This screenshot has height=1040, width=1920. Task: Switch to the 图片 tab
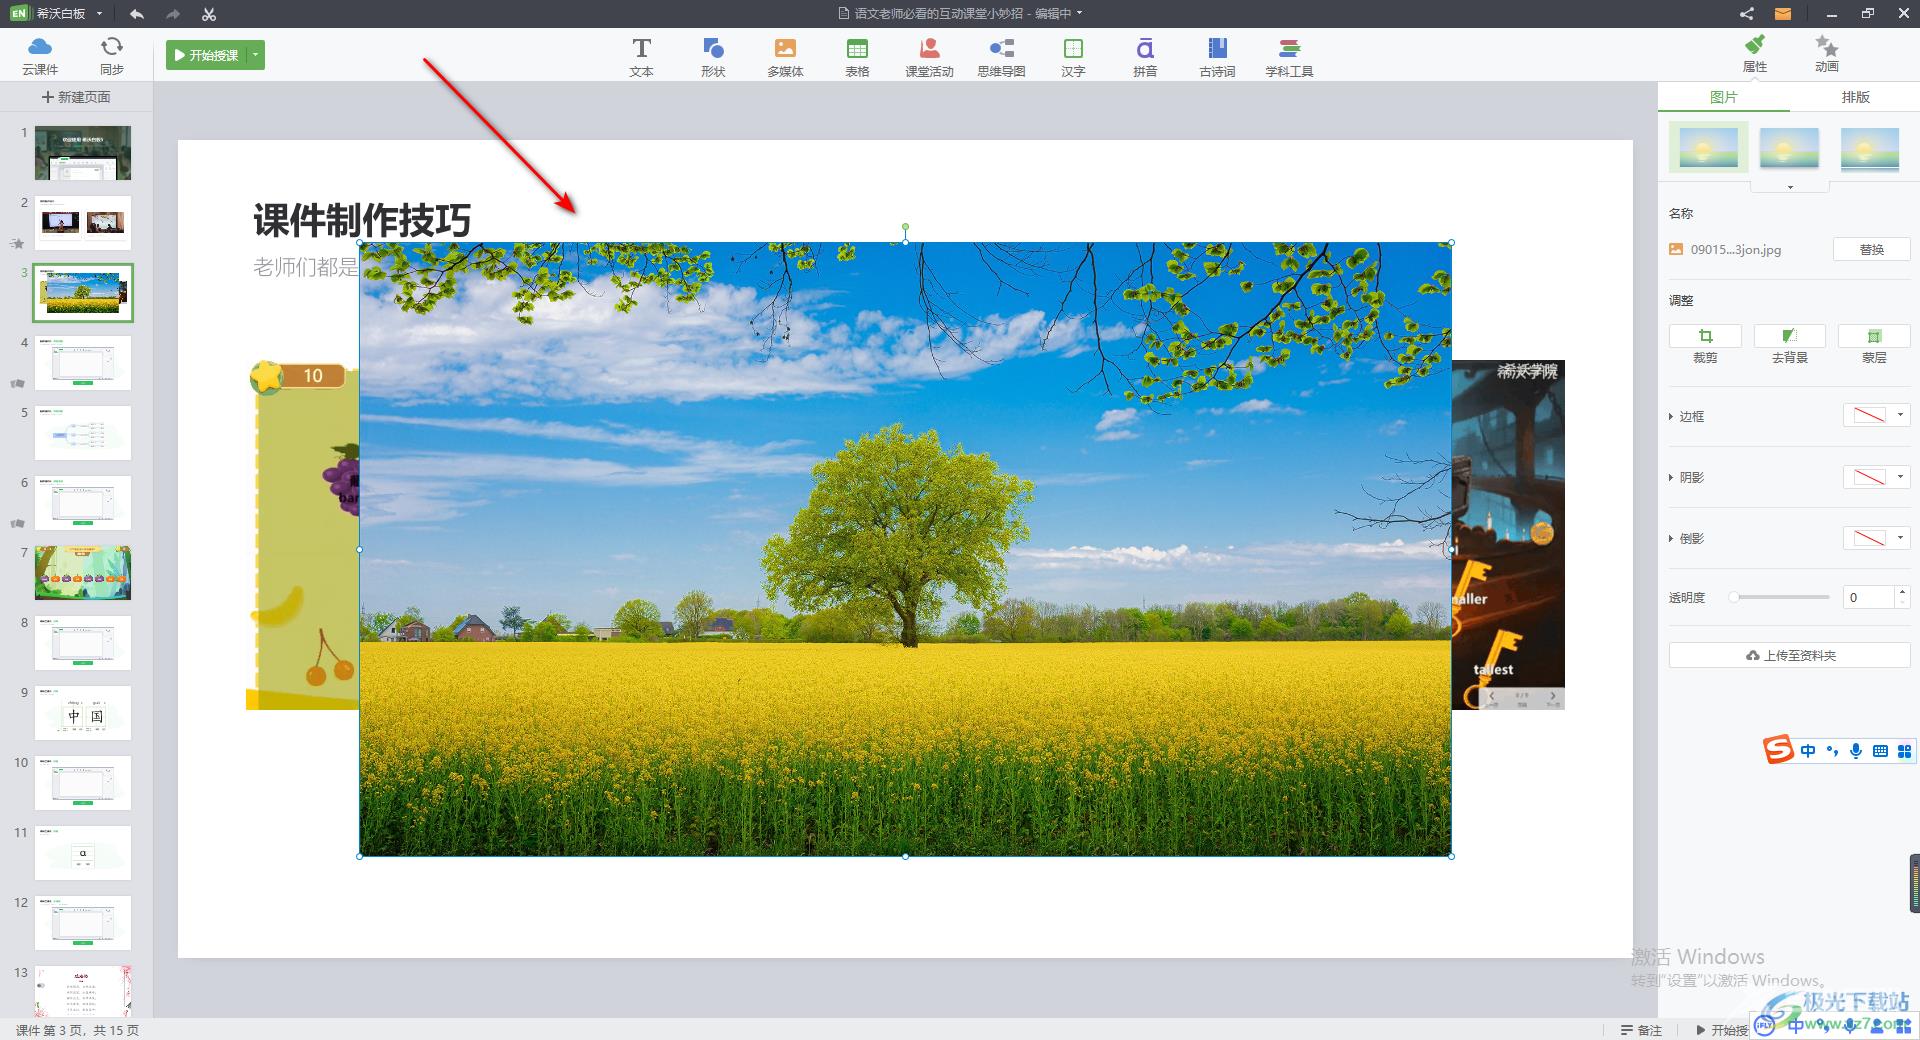coord(1724,97)
